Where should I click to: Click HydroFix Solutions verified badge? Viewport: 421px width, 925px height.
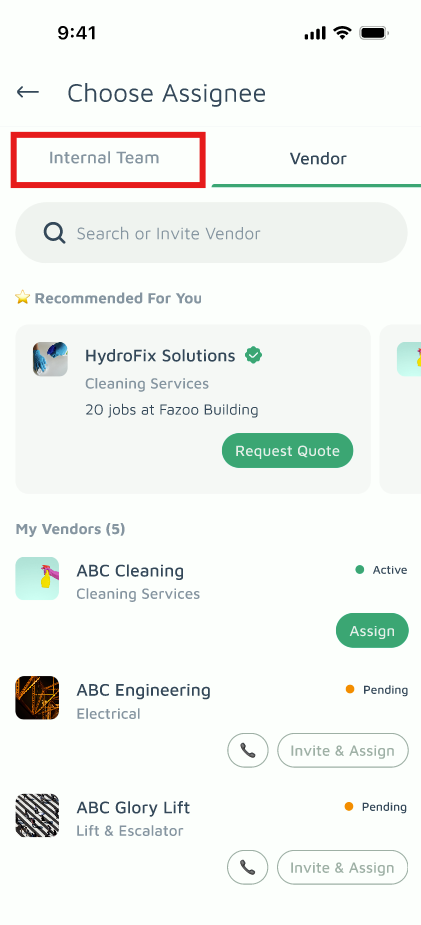[254, 355]
